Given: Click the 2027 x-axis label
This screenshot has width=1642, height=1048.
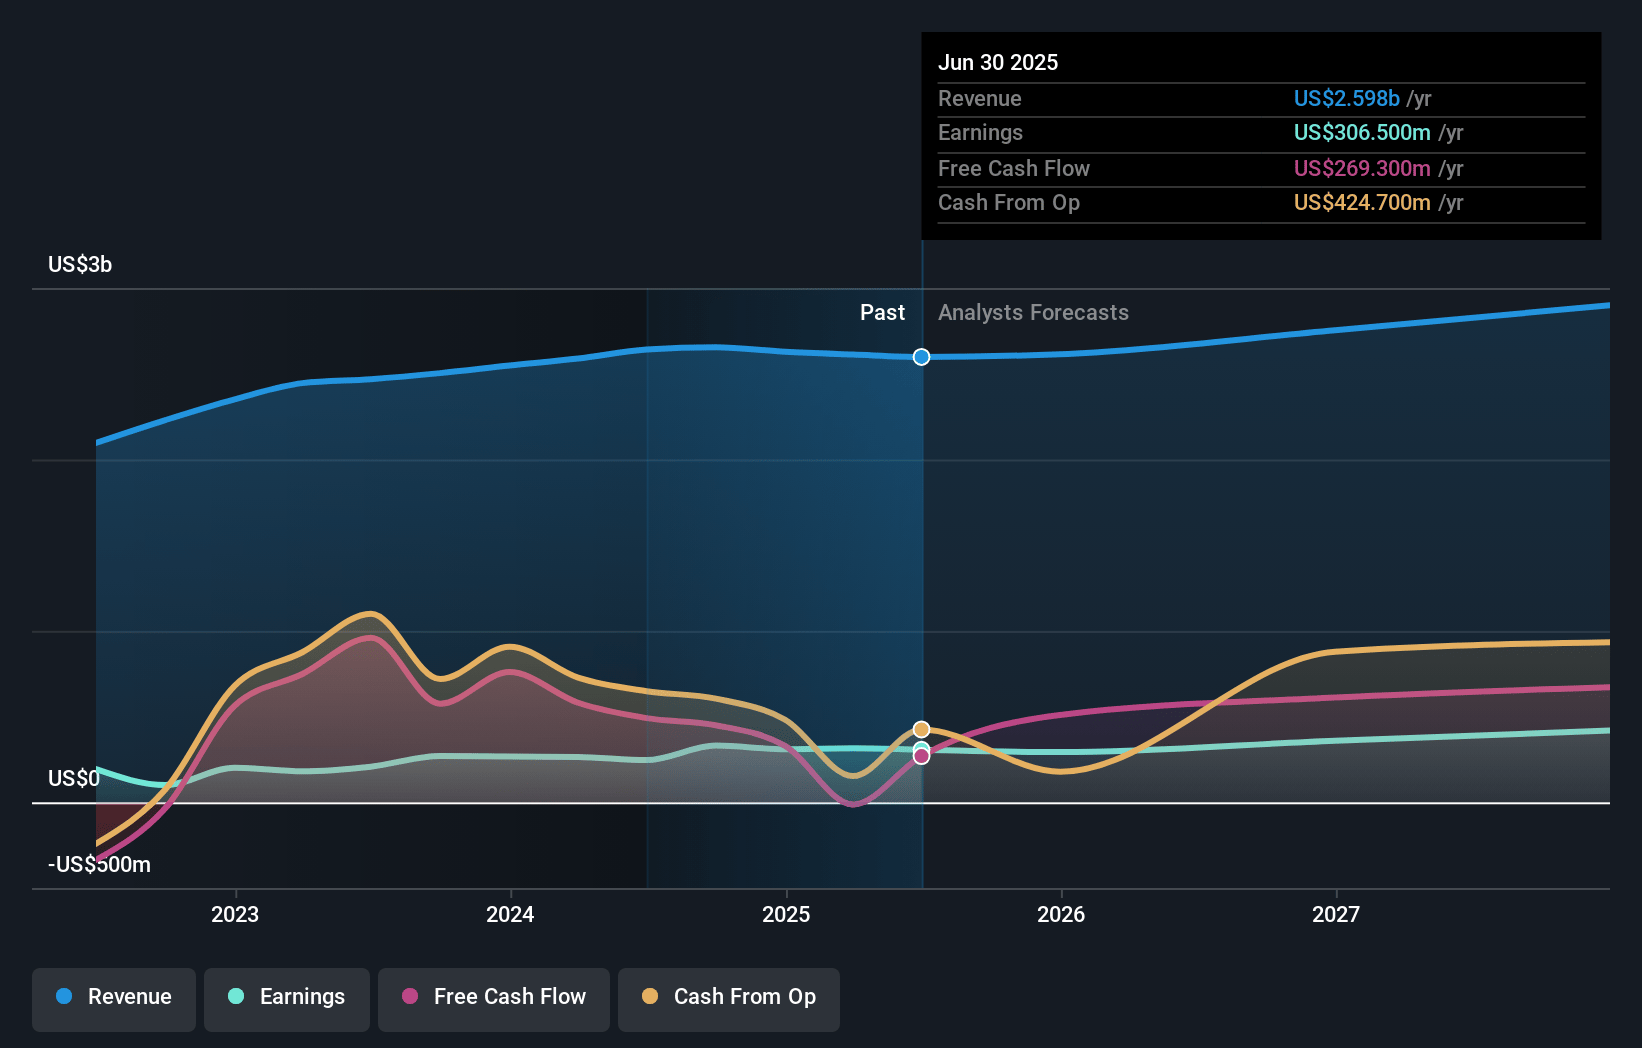Looking at the screenshot, I should pos(1336,914).
